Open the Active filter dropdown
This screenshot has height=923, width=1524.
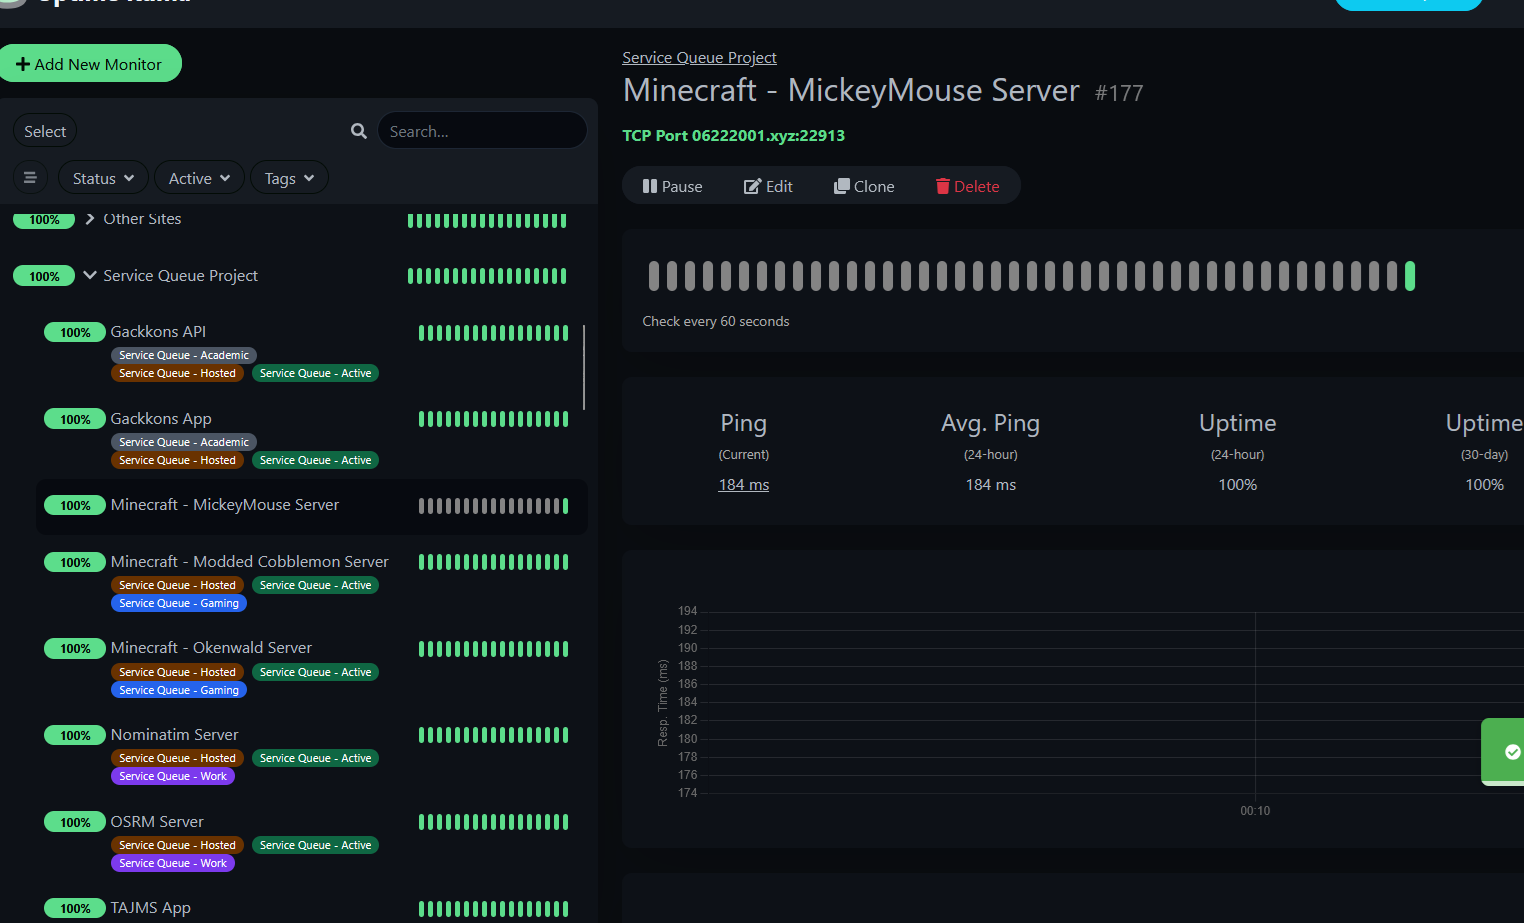(x=199, y=178)
